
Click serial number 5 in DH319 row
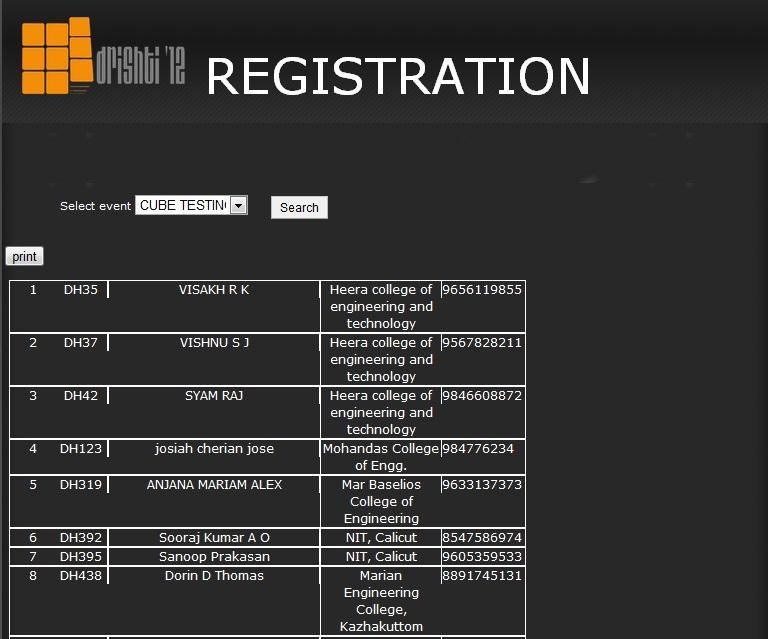(33, 484)
